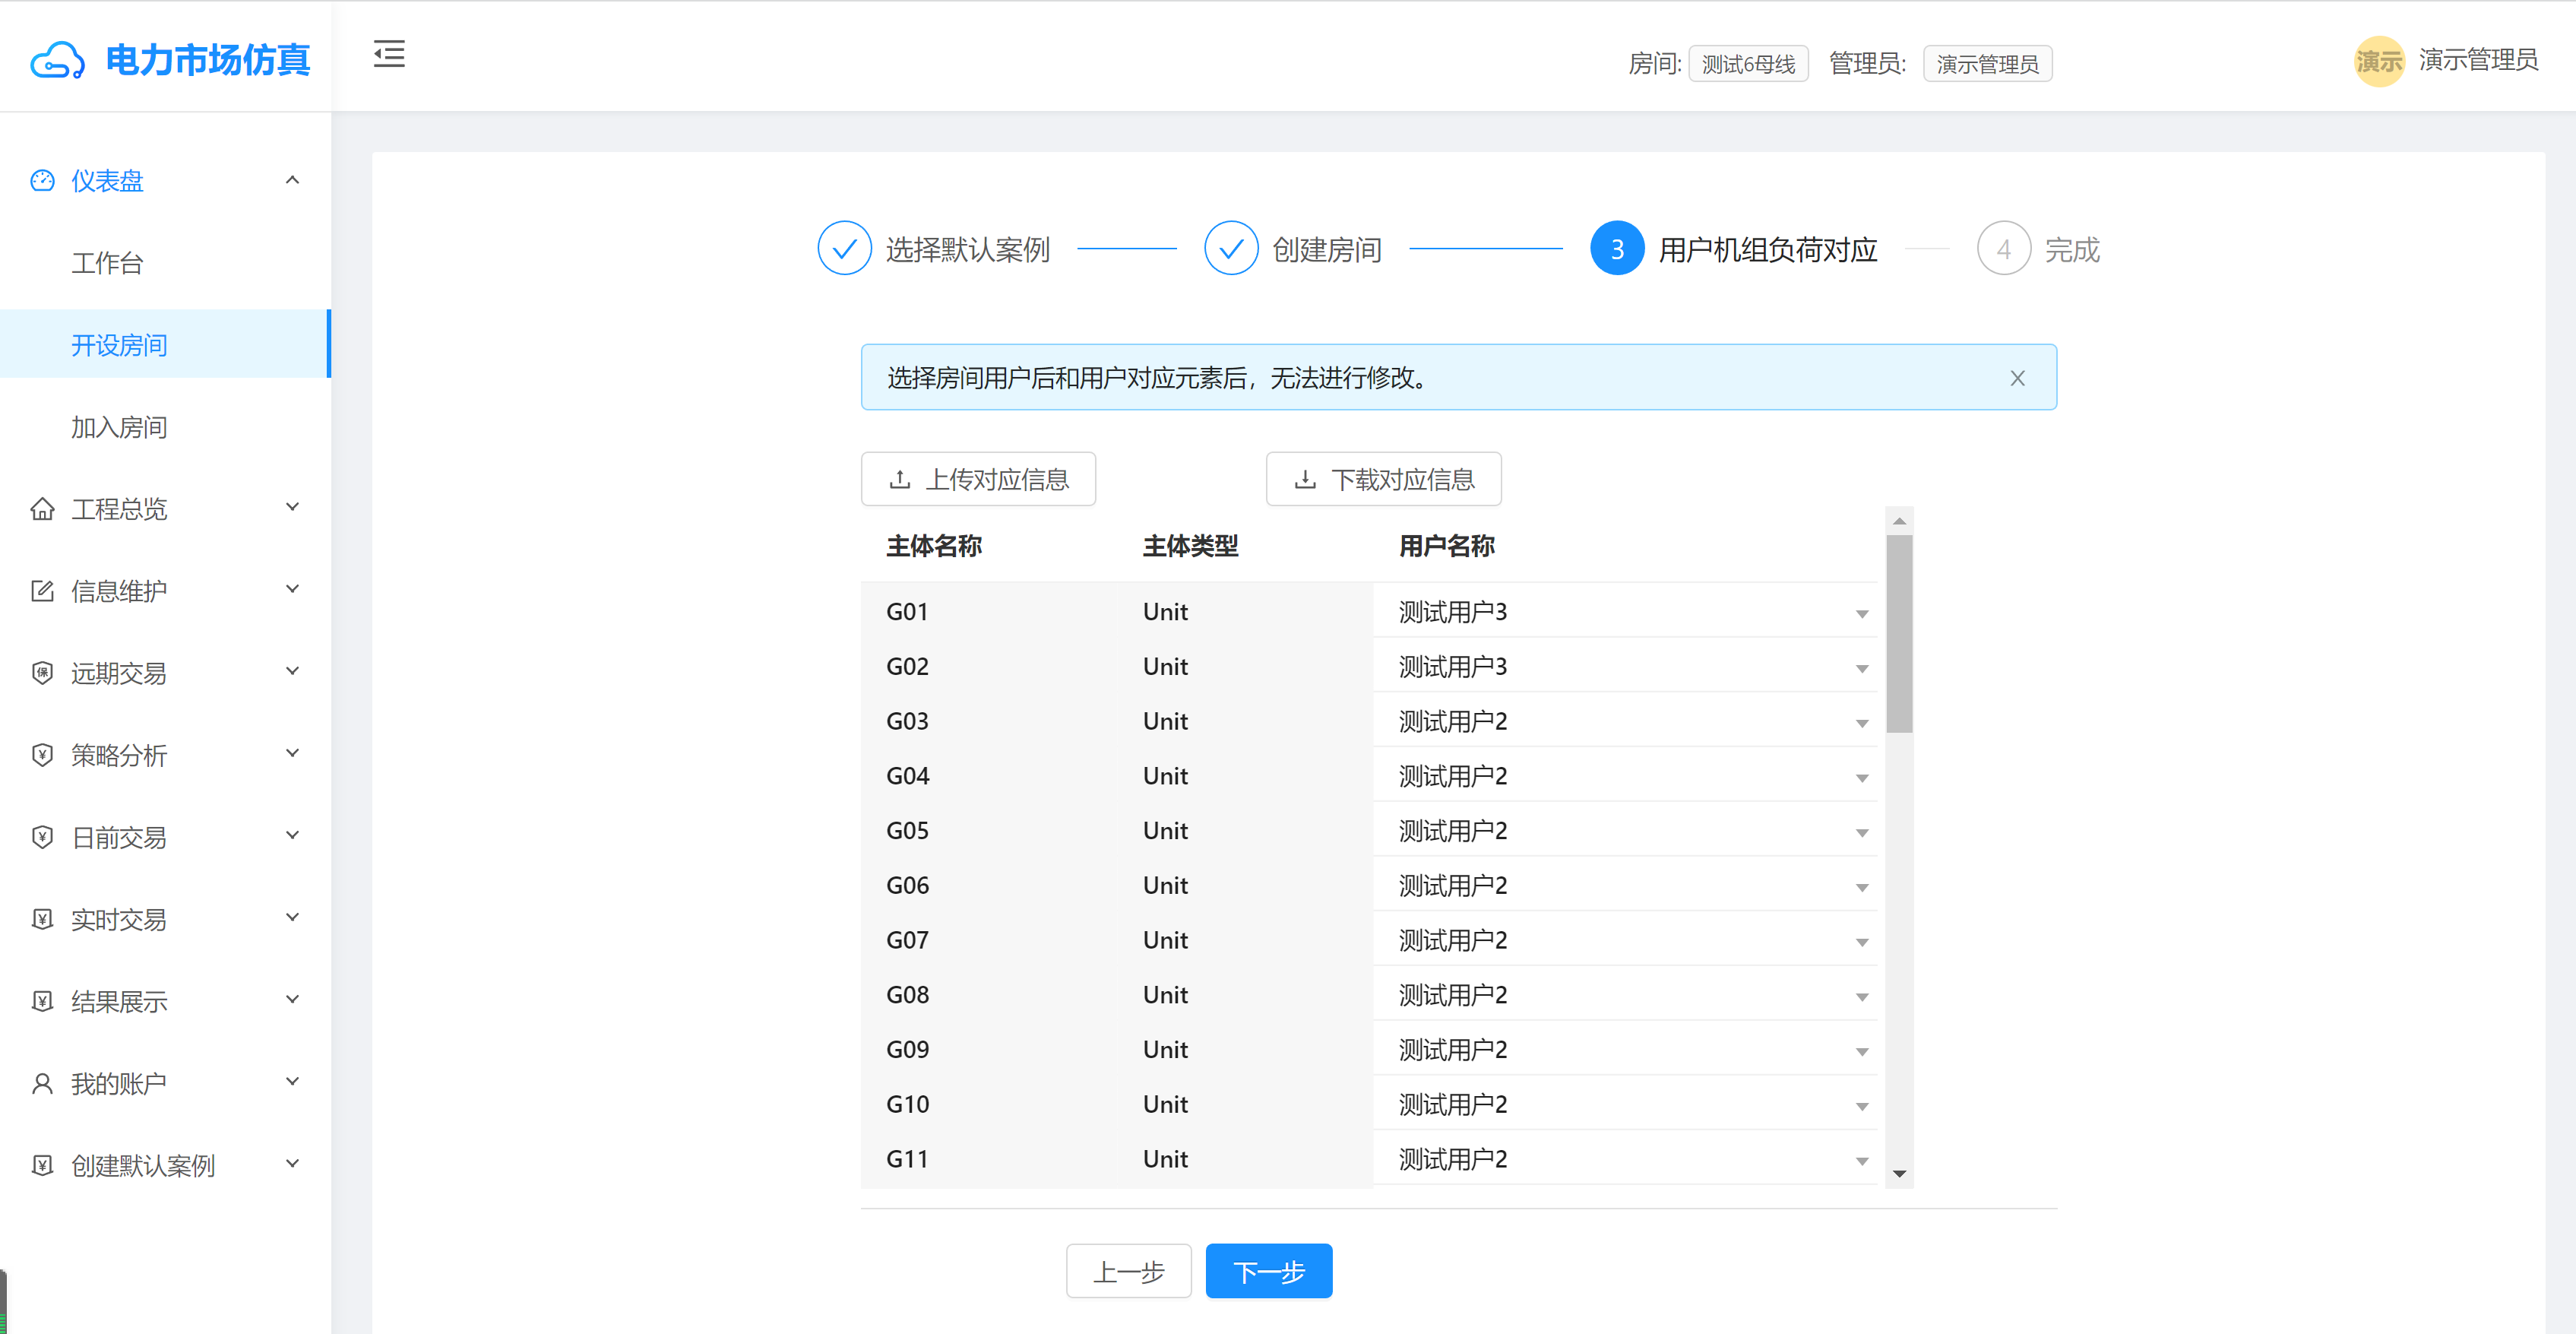Expand the 我的账户 menu chevron
Screen dimensions: 2576x1334
click(x=292, y=1081)
